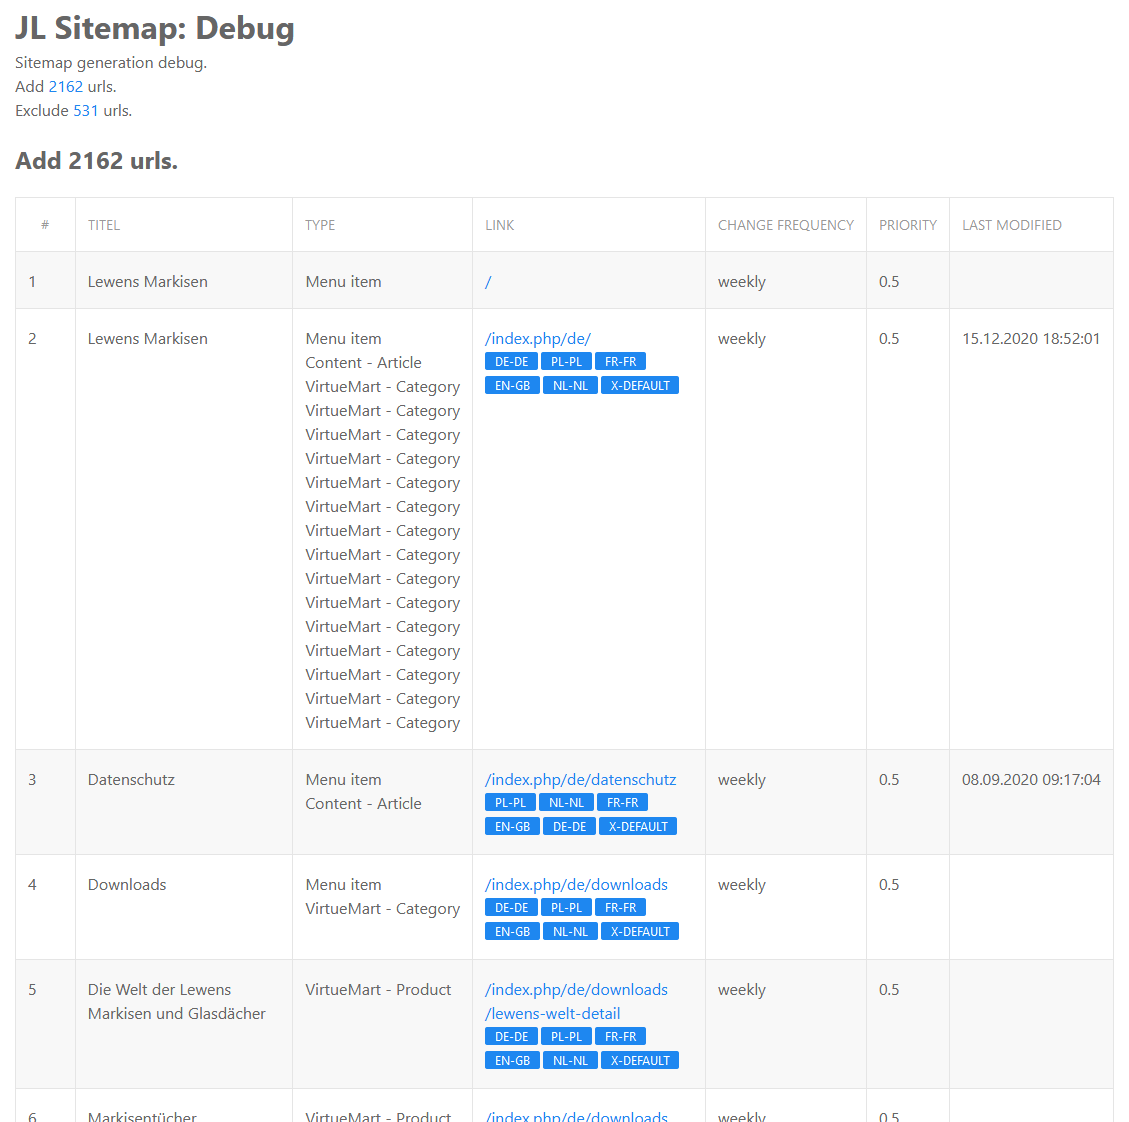Select the X-DEFAULT badge under lewens-welt-detail
This screenshot has height=1122, width=1129.
pos(639,1061)
